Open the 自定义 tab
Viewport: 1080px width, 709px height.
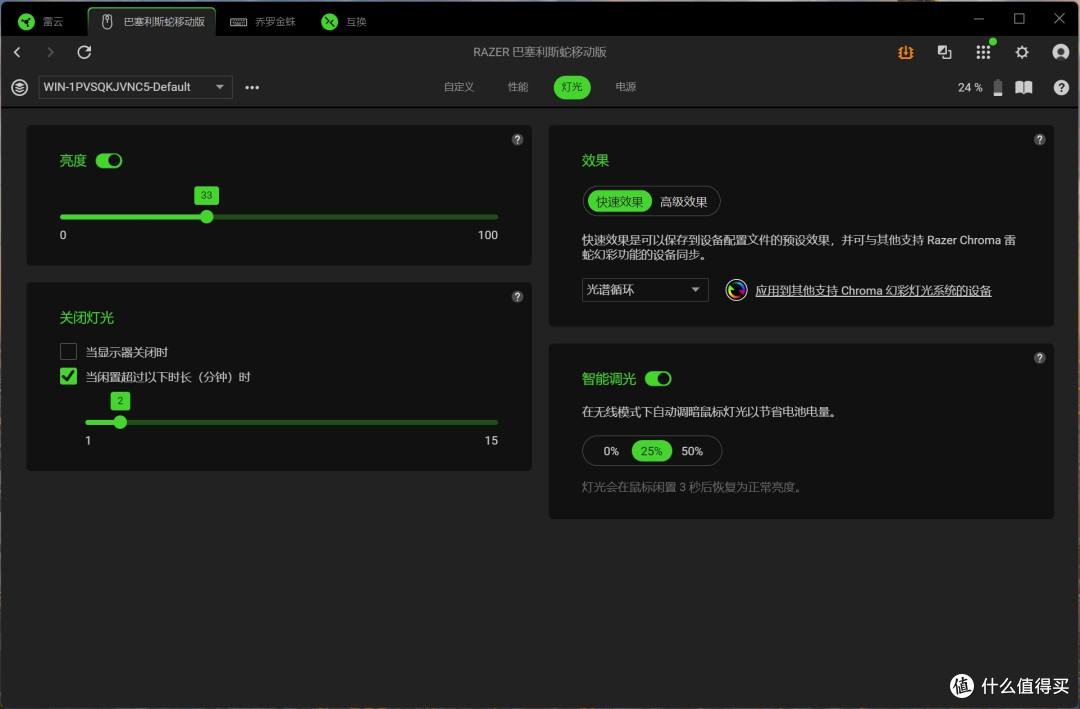pyautogui.click(x=459, y=87)
